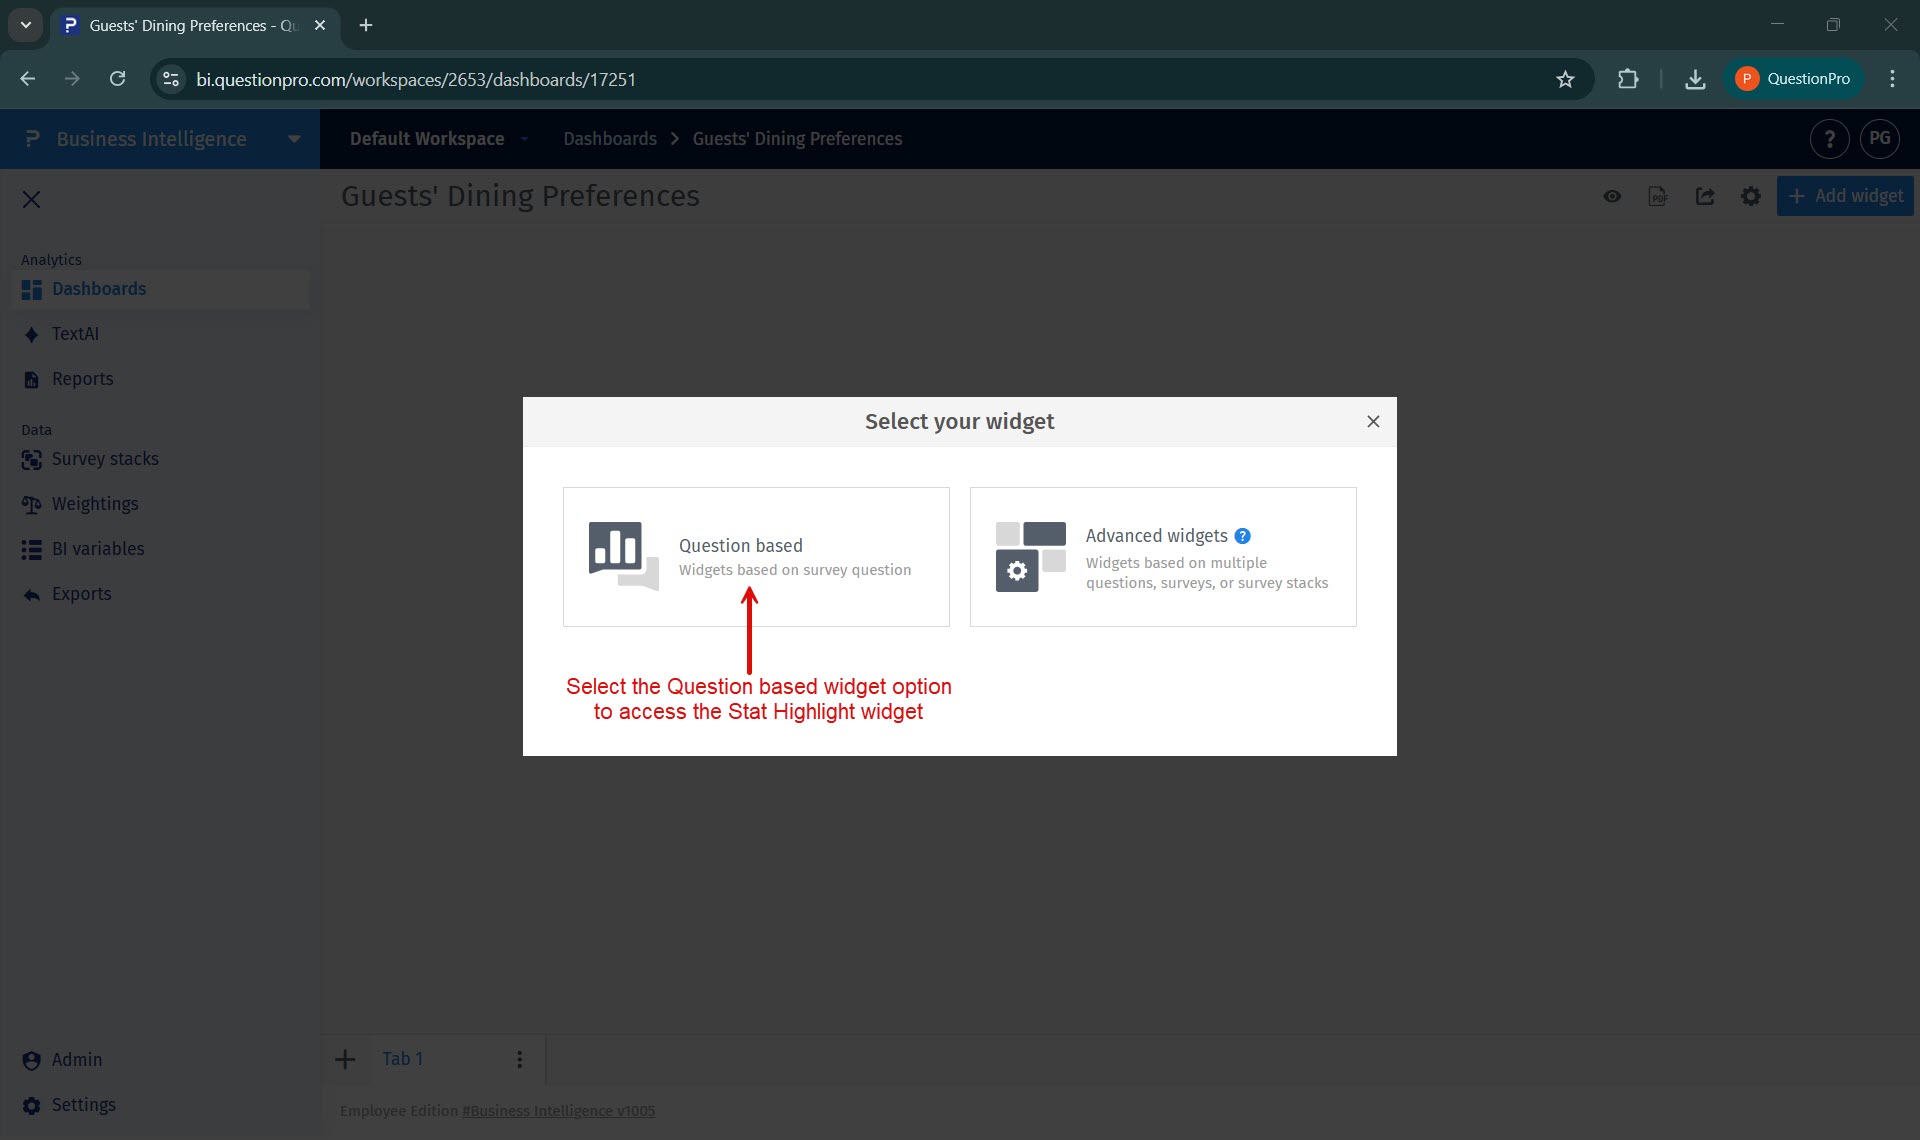This screenshot has height=1140, width=1920.
Task: Switch to Tab 1 in the dashboard
Action: (403, 1058)
